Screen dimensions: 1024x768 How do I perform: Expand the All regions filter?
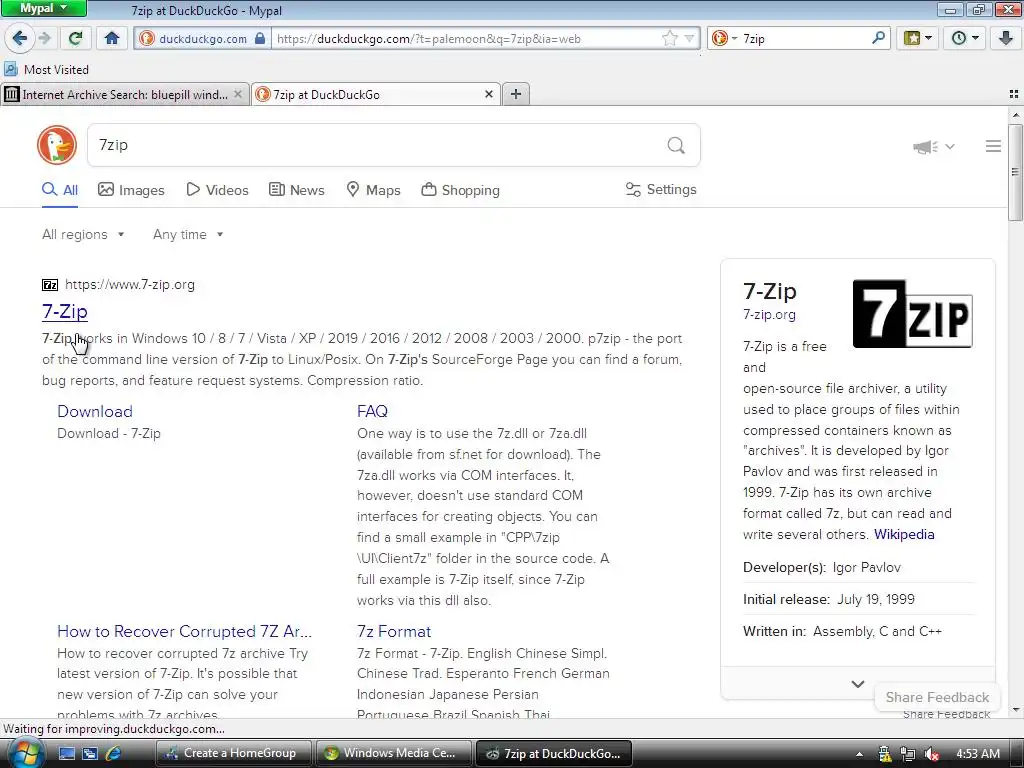coord(83,234)
